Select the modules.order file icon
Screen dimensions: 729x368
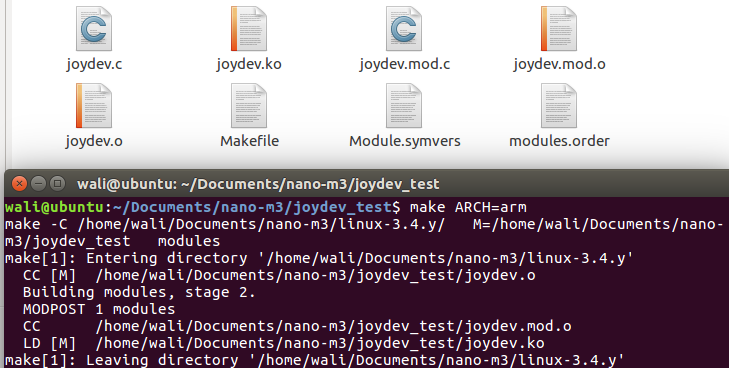click(x=559, y=105)
